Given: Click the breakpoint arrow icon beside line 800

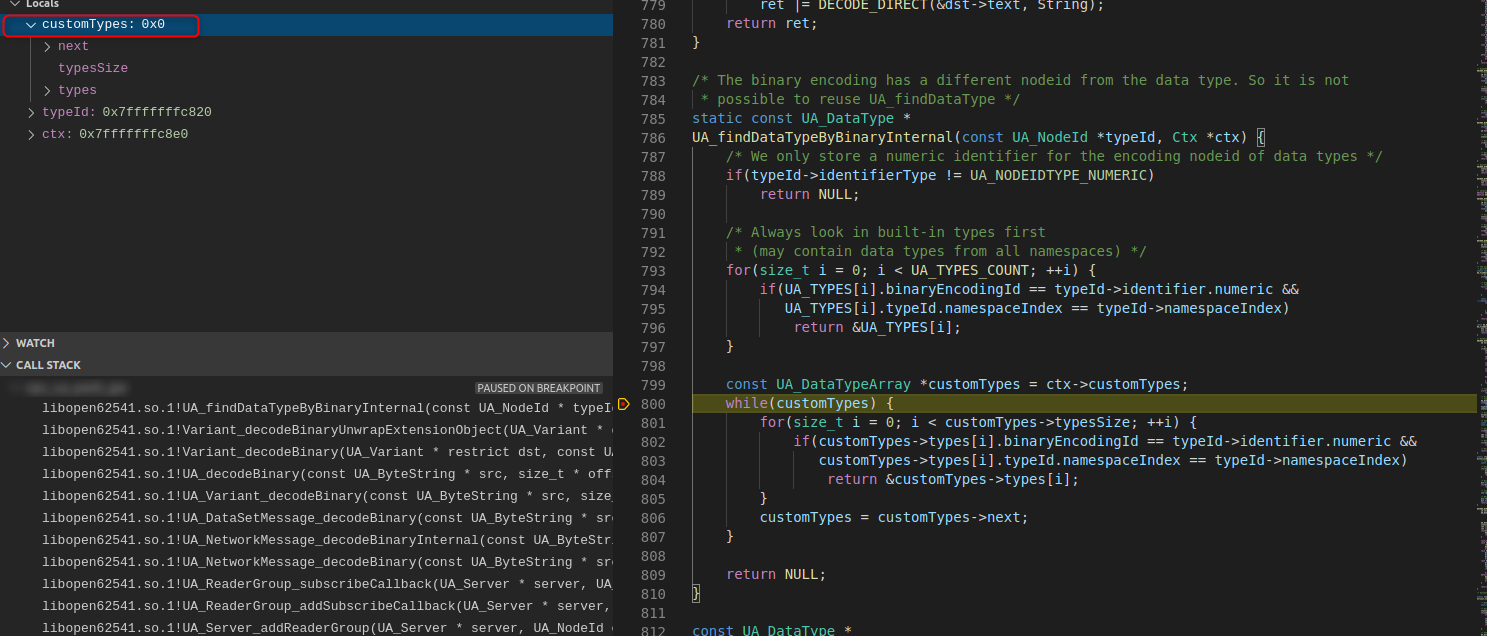Looking at the screenshot, I should point(626,403).
